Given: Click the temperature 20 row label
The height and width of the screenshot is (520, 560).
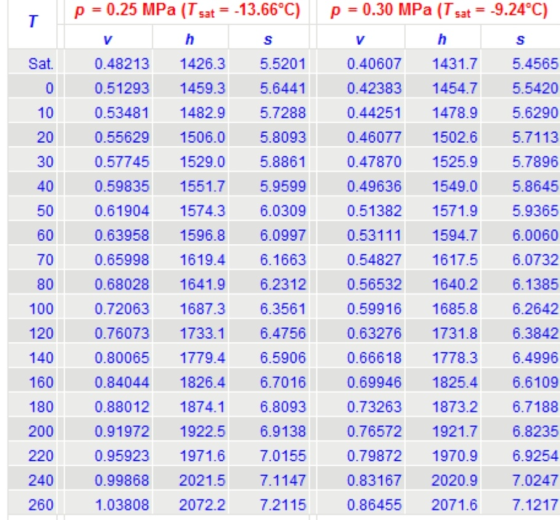Looking at the screenshot, I should click(x=45, y=137).
